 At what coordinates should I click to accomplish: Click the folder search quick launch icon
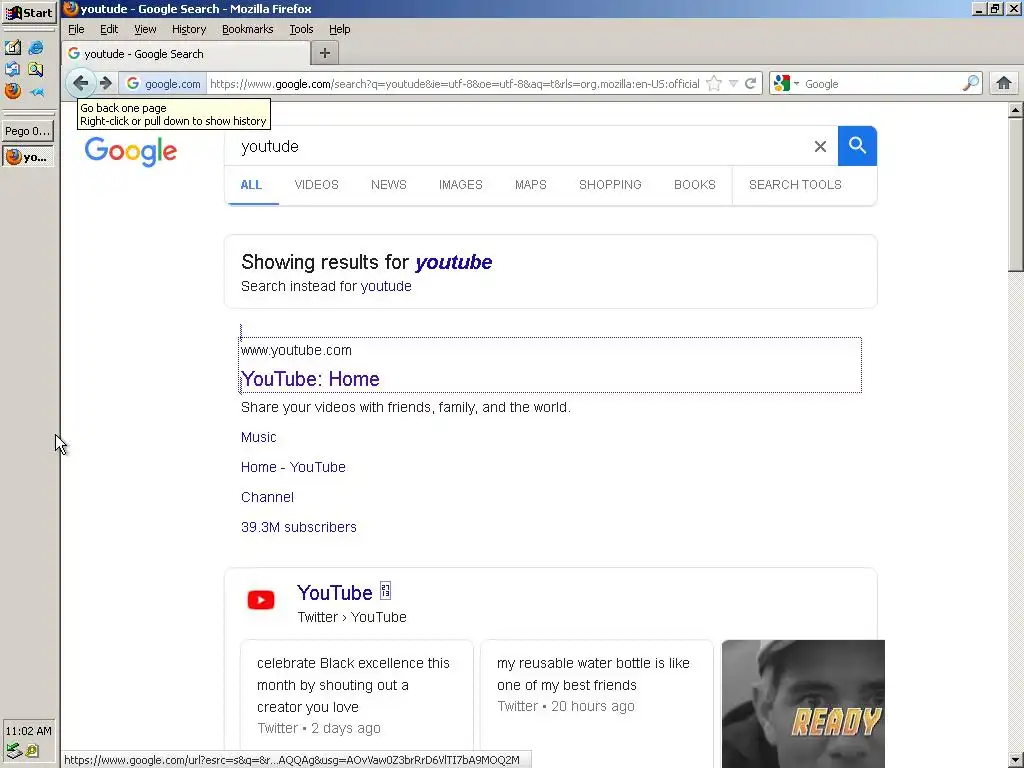[x=36, y=69]
